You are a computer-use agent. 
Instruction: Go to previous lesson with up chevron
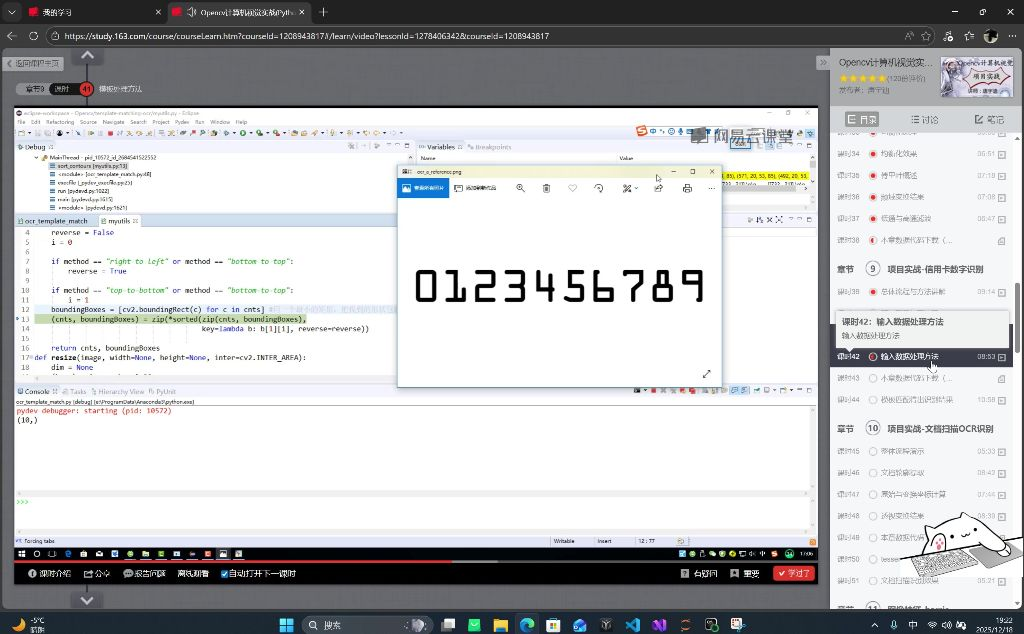(87, 55)
